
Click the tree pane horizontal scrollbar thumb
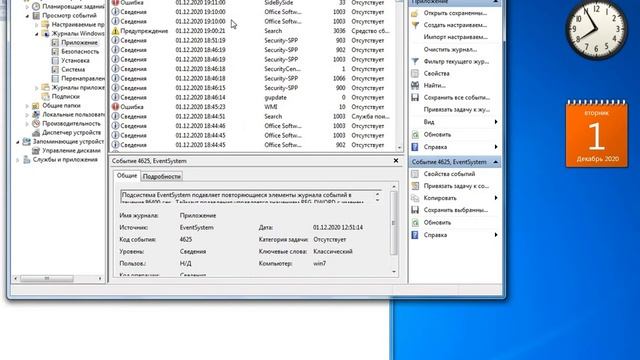tap(47, 278)
